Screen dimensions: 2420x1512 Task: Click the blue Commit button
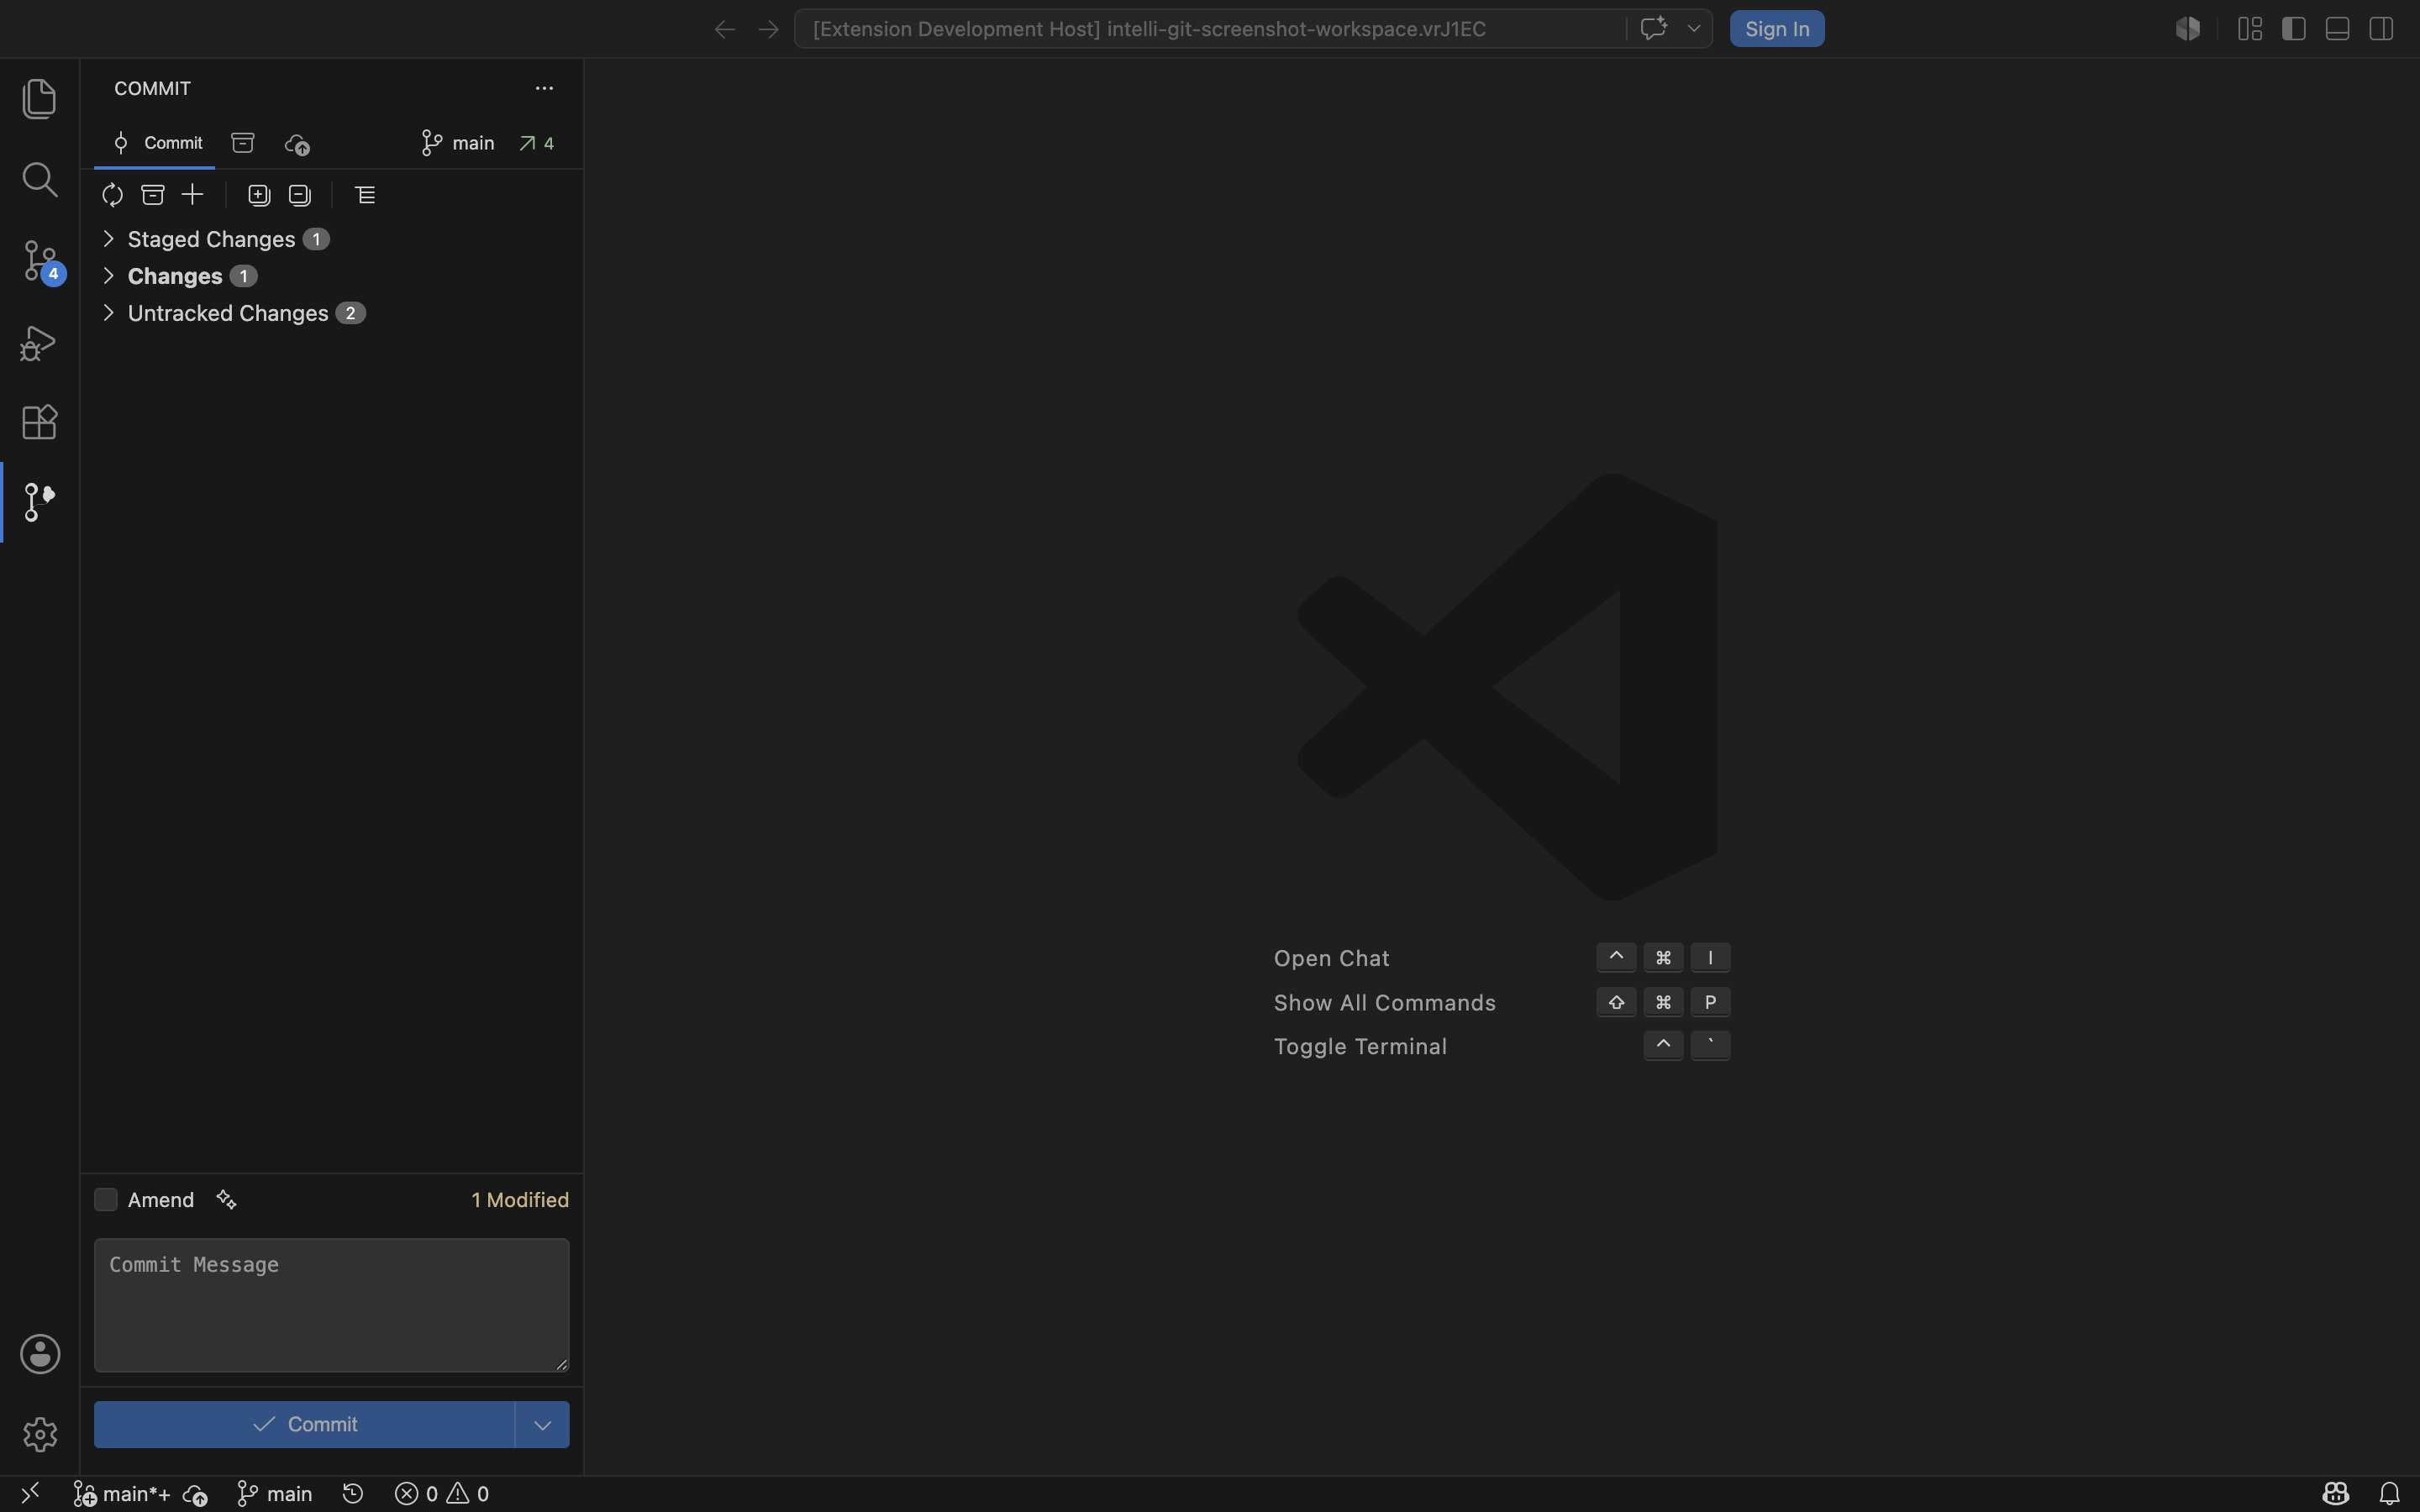(x=304, y=1424)
